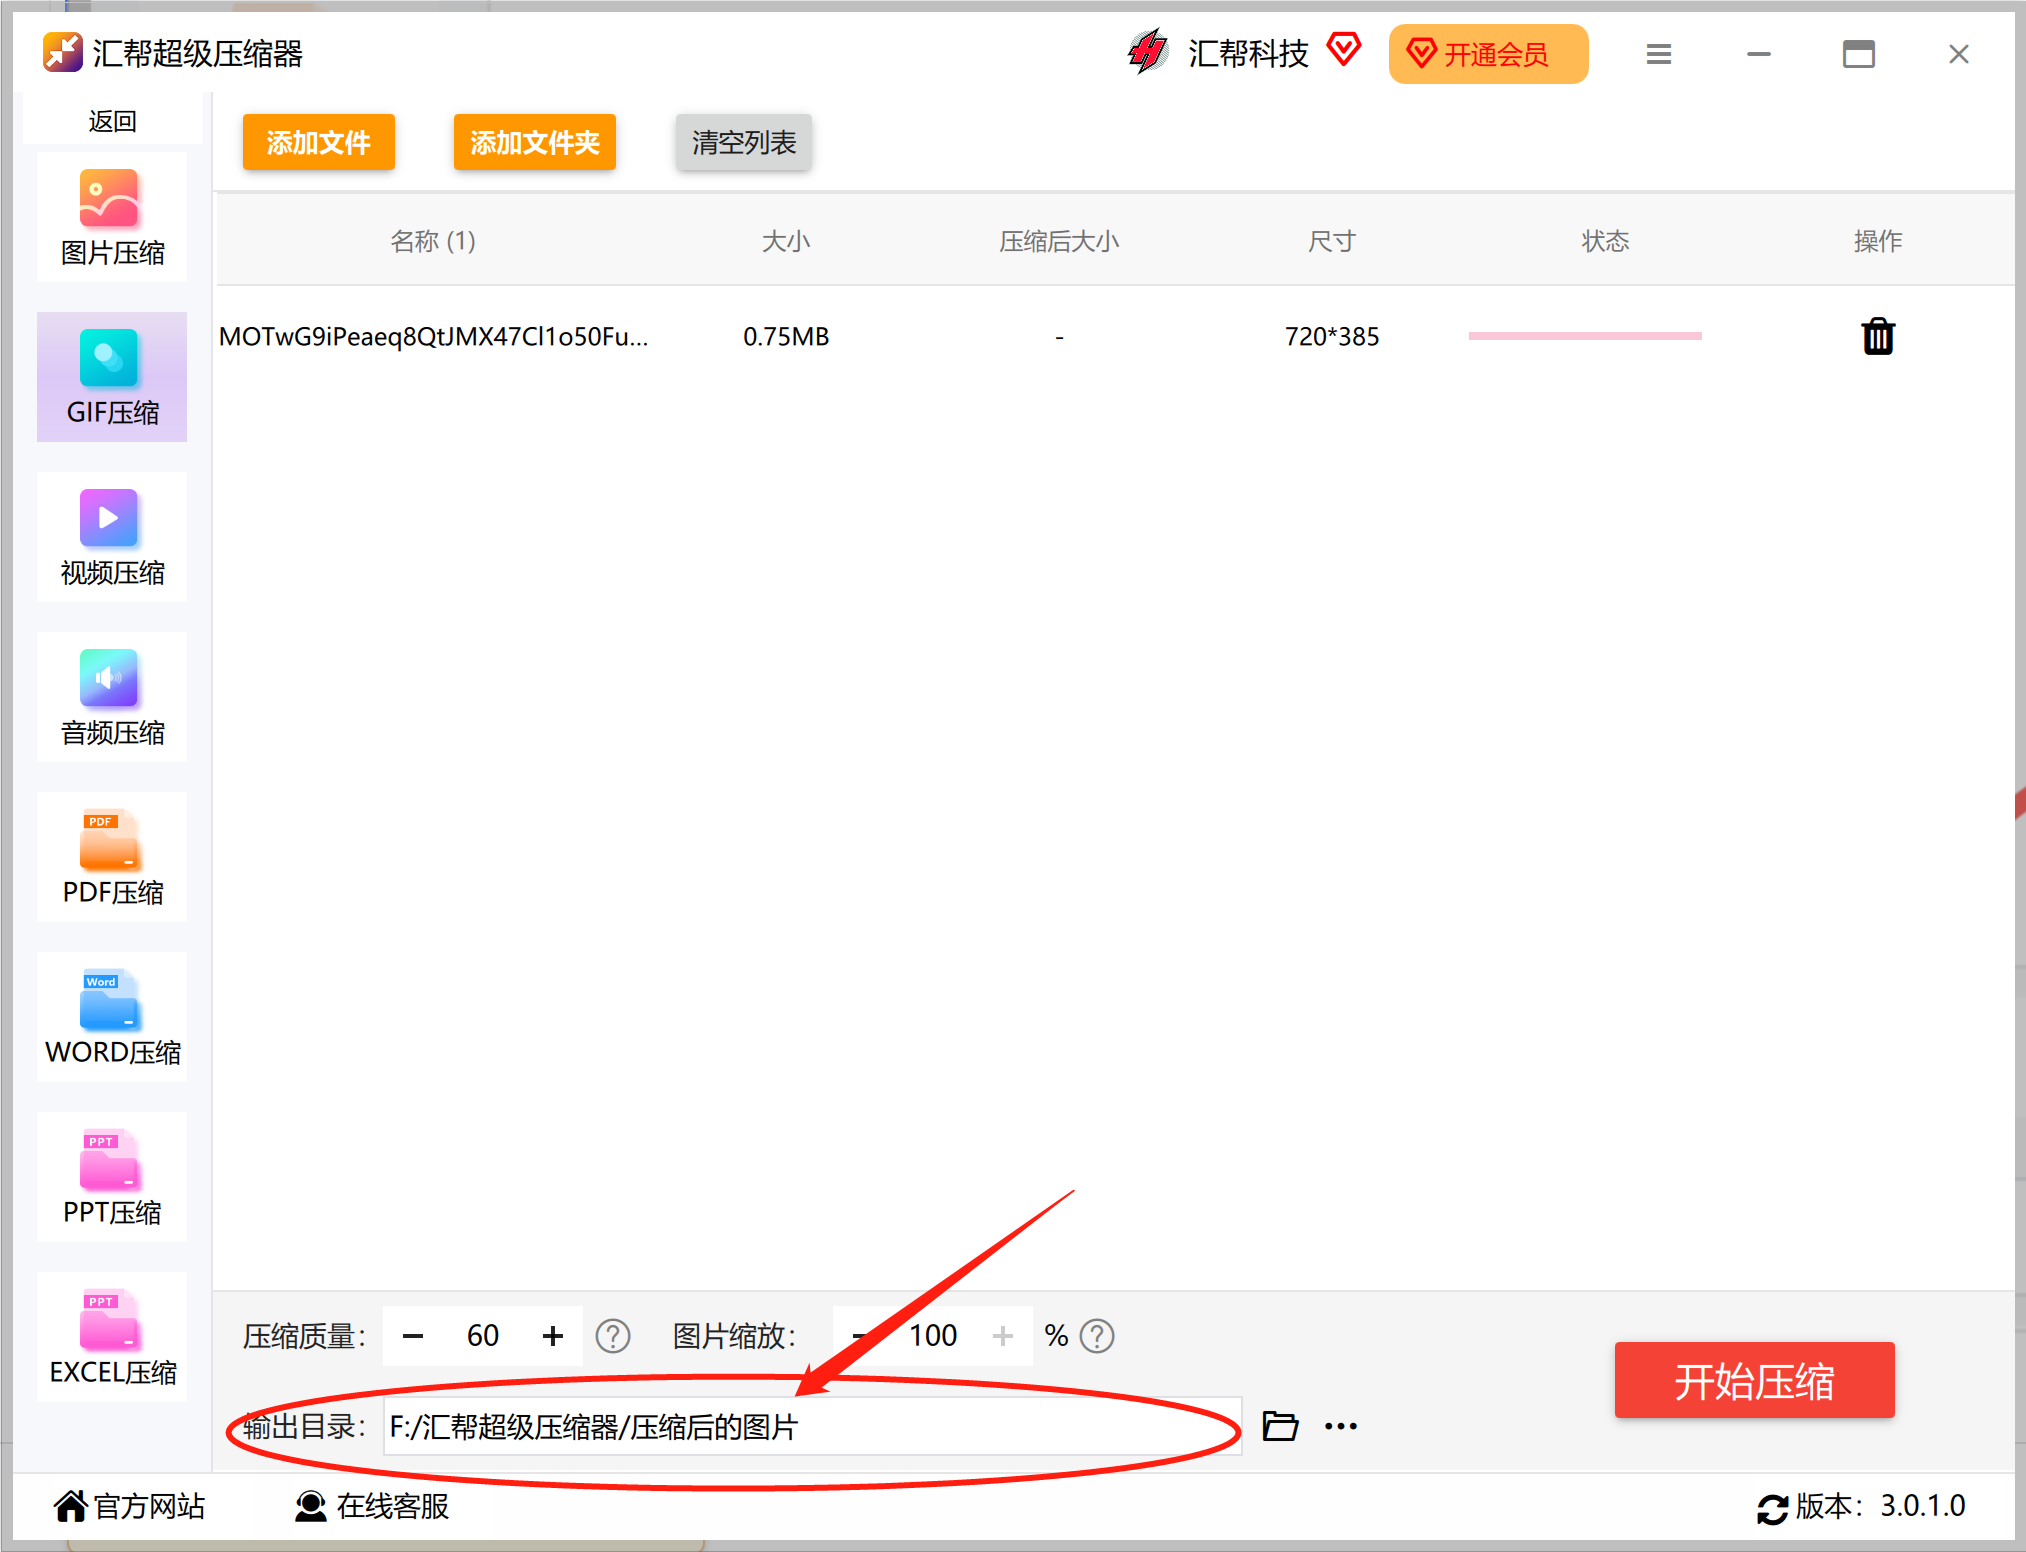Click the 状态 column header

(1605, 241)
